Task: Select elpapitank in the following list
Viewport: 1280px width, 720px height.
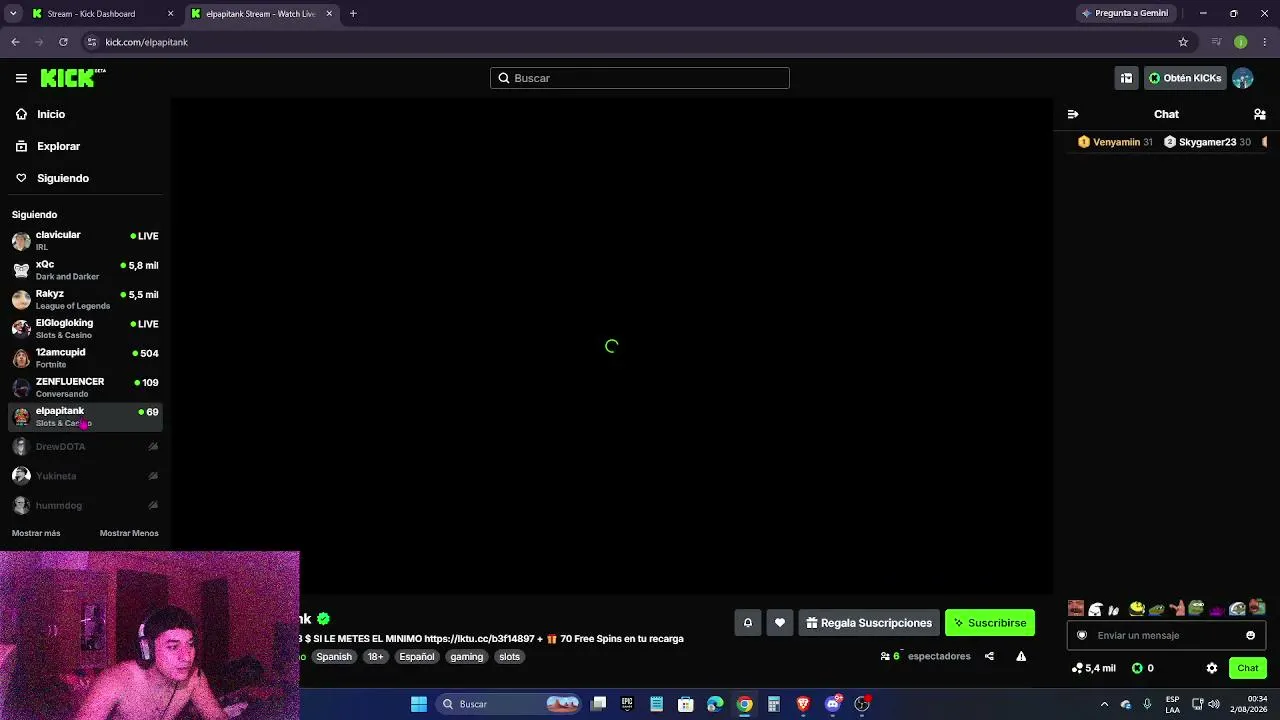Action: [85, 416]
